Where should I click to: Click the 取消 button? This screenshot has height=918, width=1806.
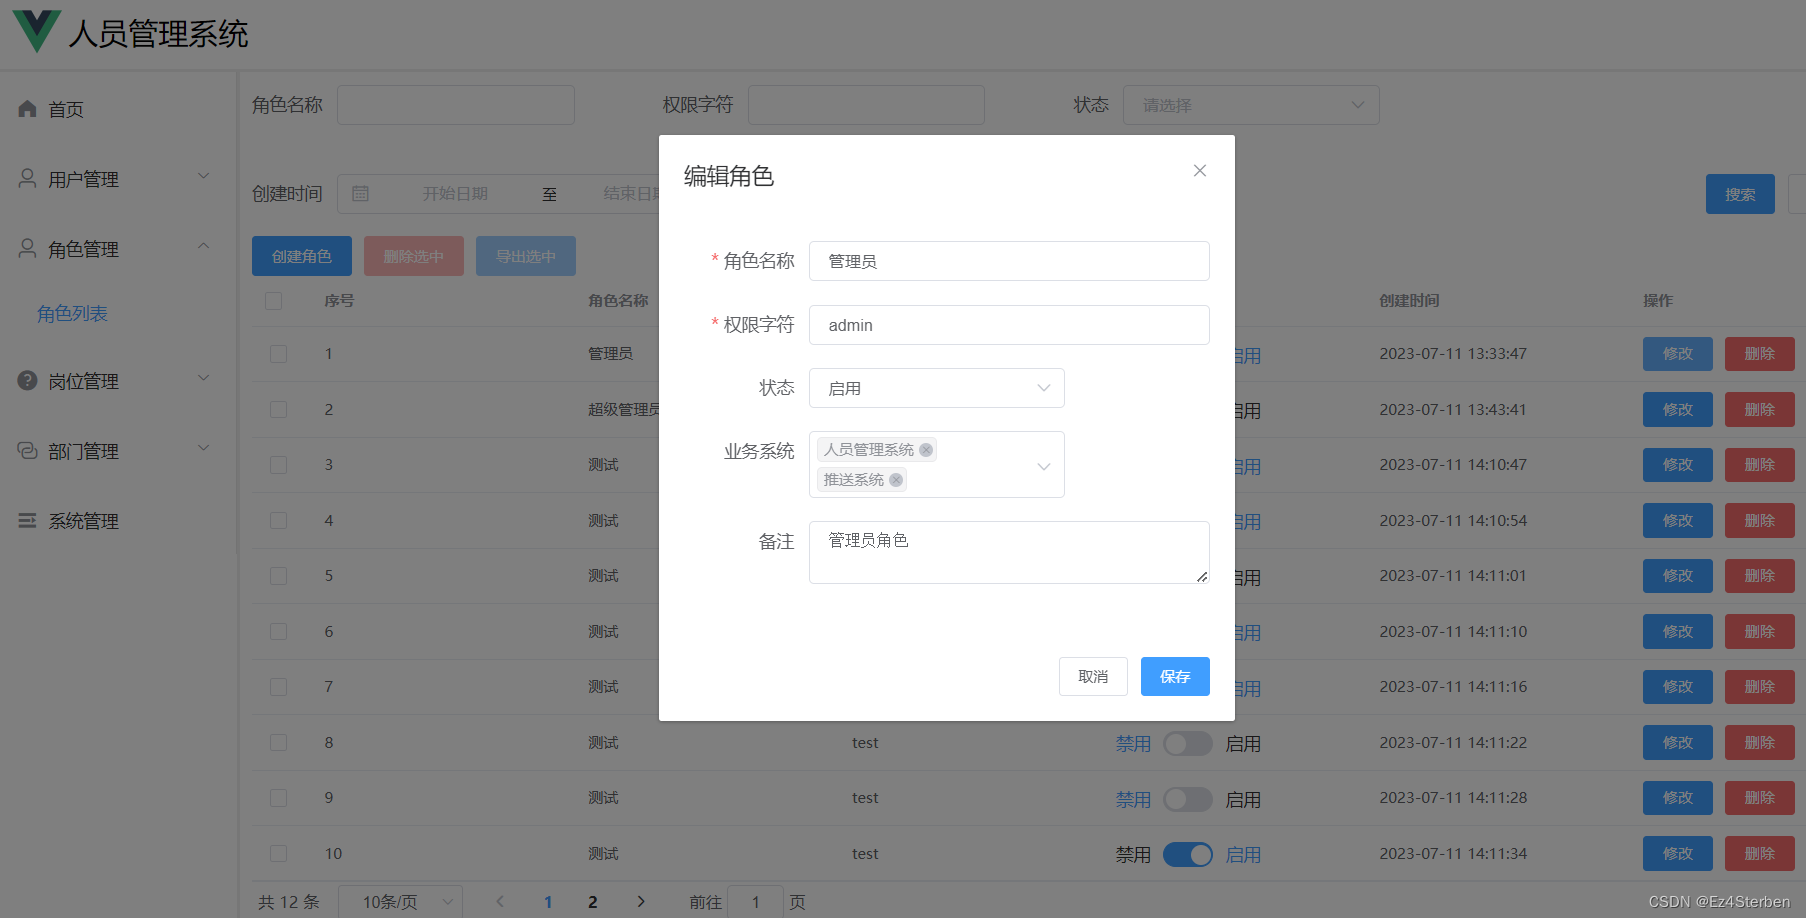click(1093, 676)
